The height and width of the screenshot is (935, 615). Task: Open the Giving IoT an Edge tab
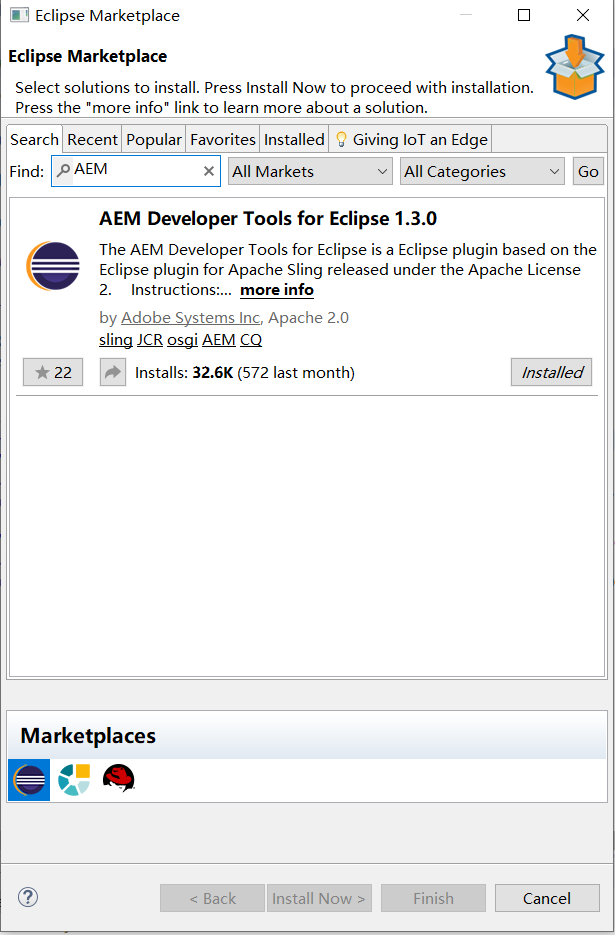(411, 140)
